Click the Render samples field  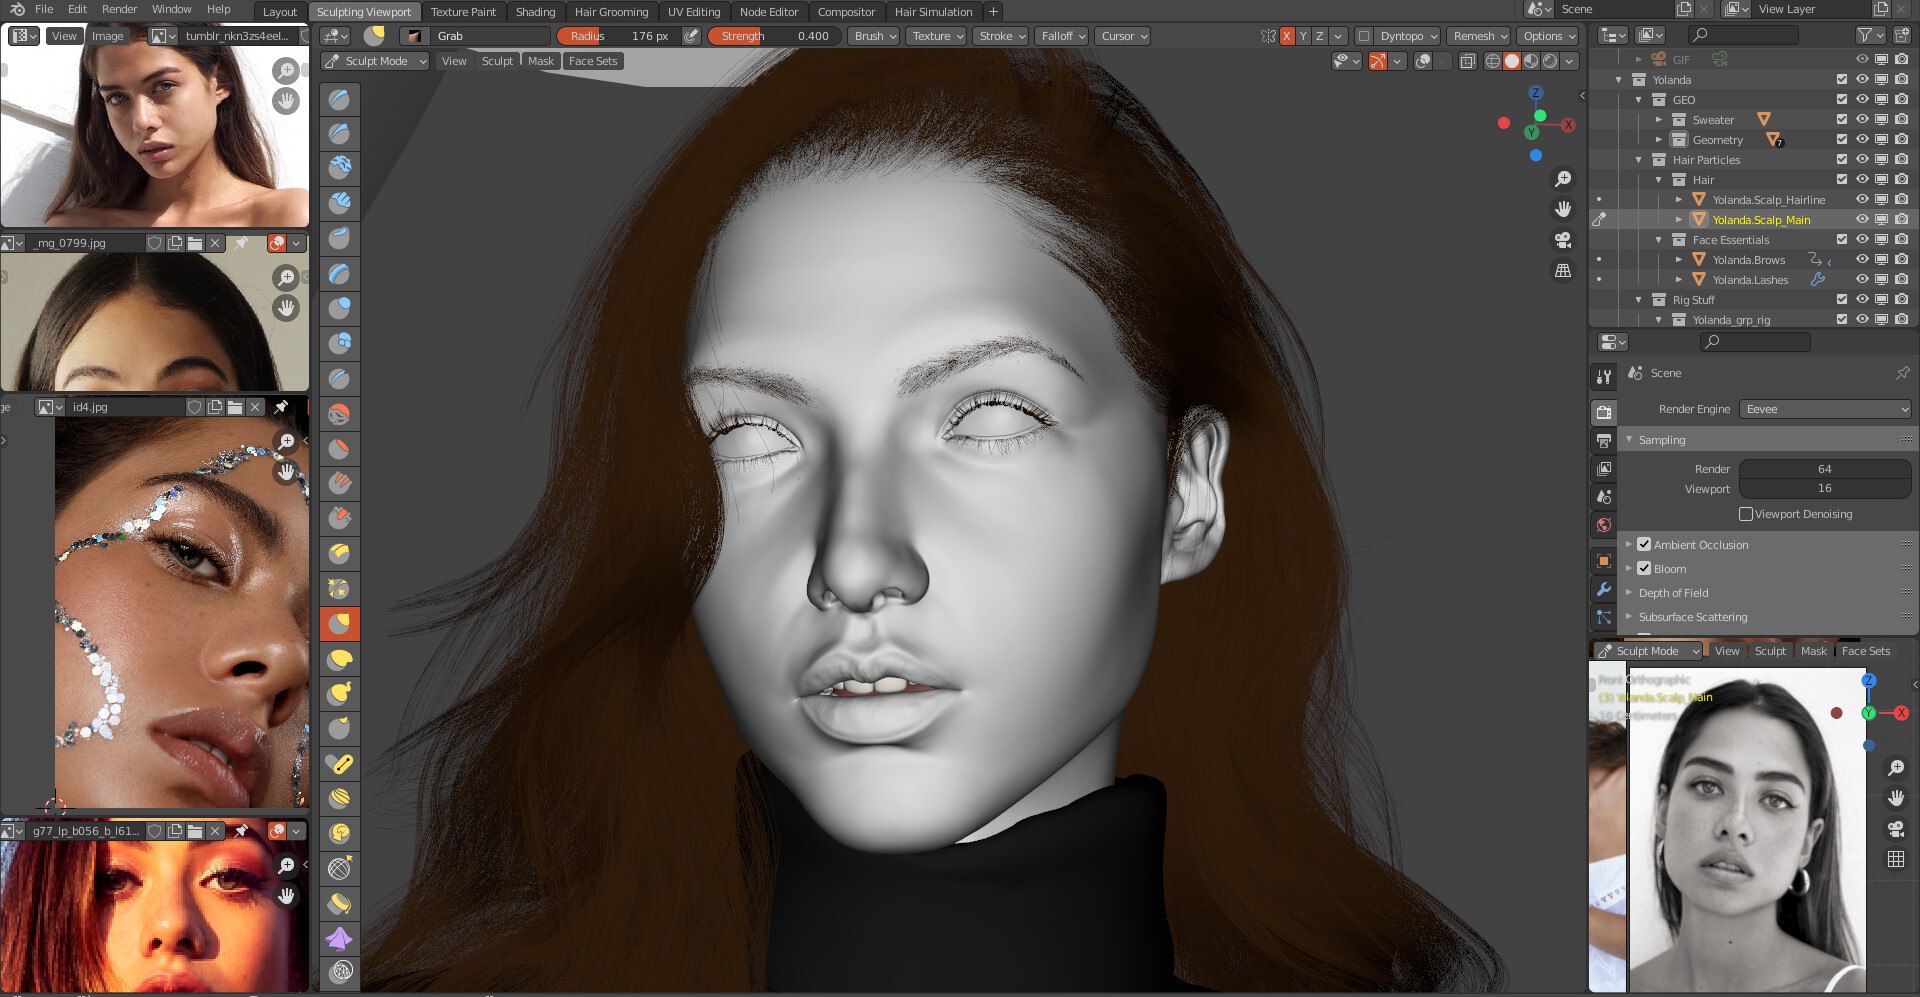1825,469
